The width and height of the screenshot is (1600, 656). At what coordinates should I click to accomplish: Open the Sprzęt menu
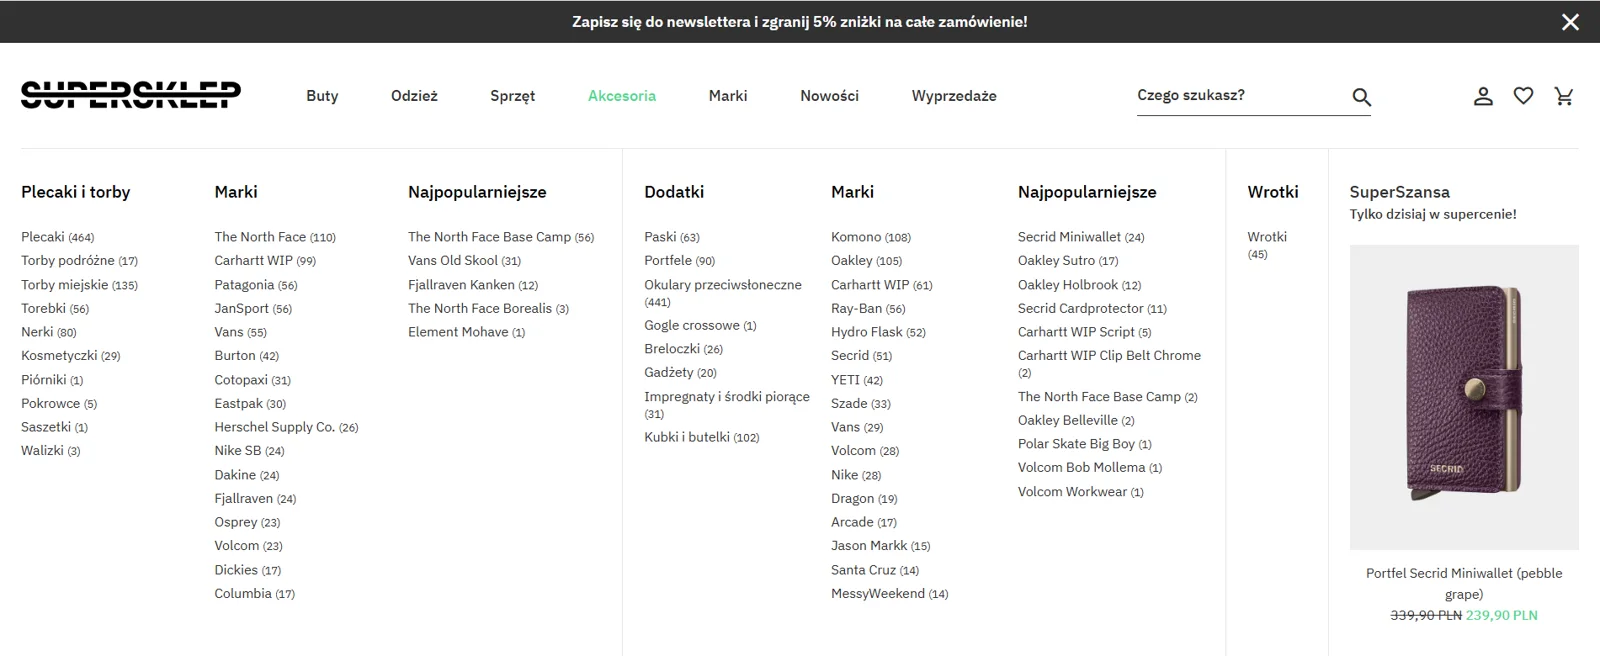[x=512, y=96]
